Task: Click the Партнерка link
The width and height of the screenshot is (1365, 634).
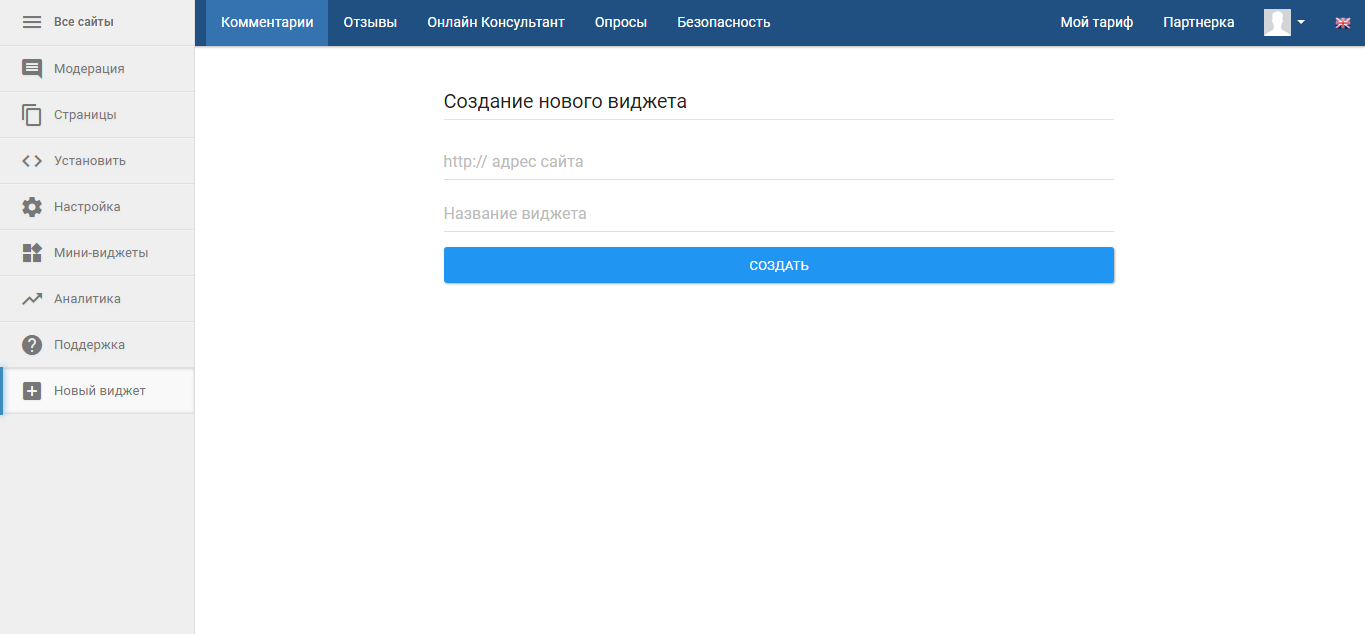Action: 1198,21
